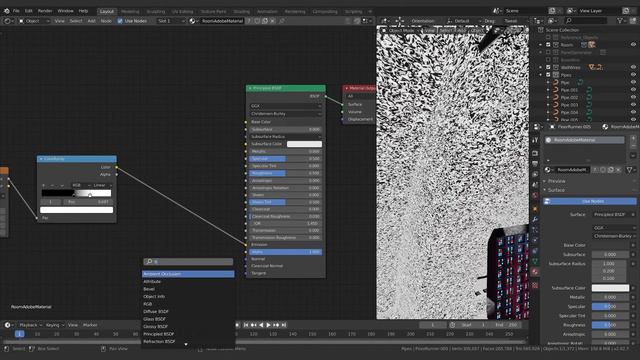Image resolution: width=640 pixels, height=360 pixels.
Task: Select Diffuse BSDF in the search list
Action: click(x=188, y=311)
